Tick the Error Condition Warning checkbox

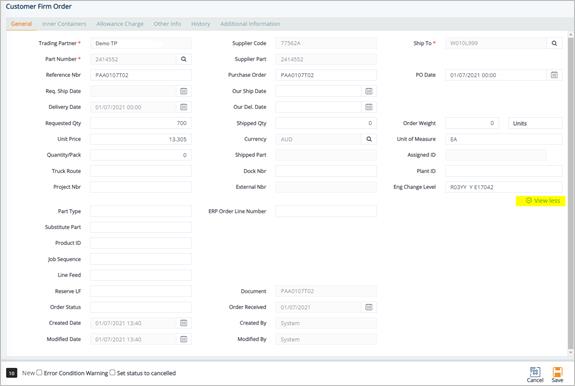pos(39,372)
